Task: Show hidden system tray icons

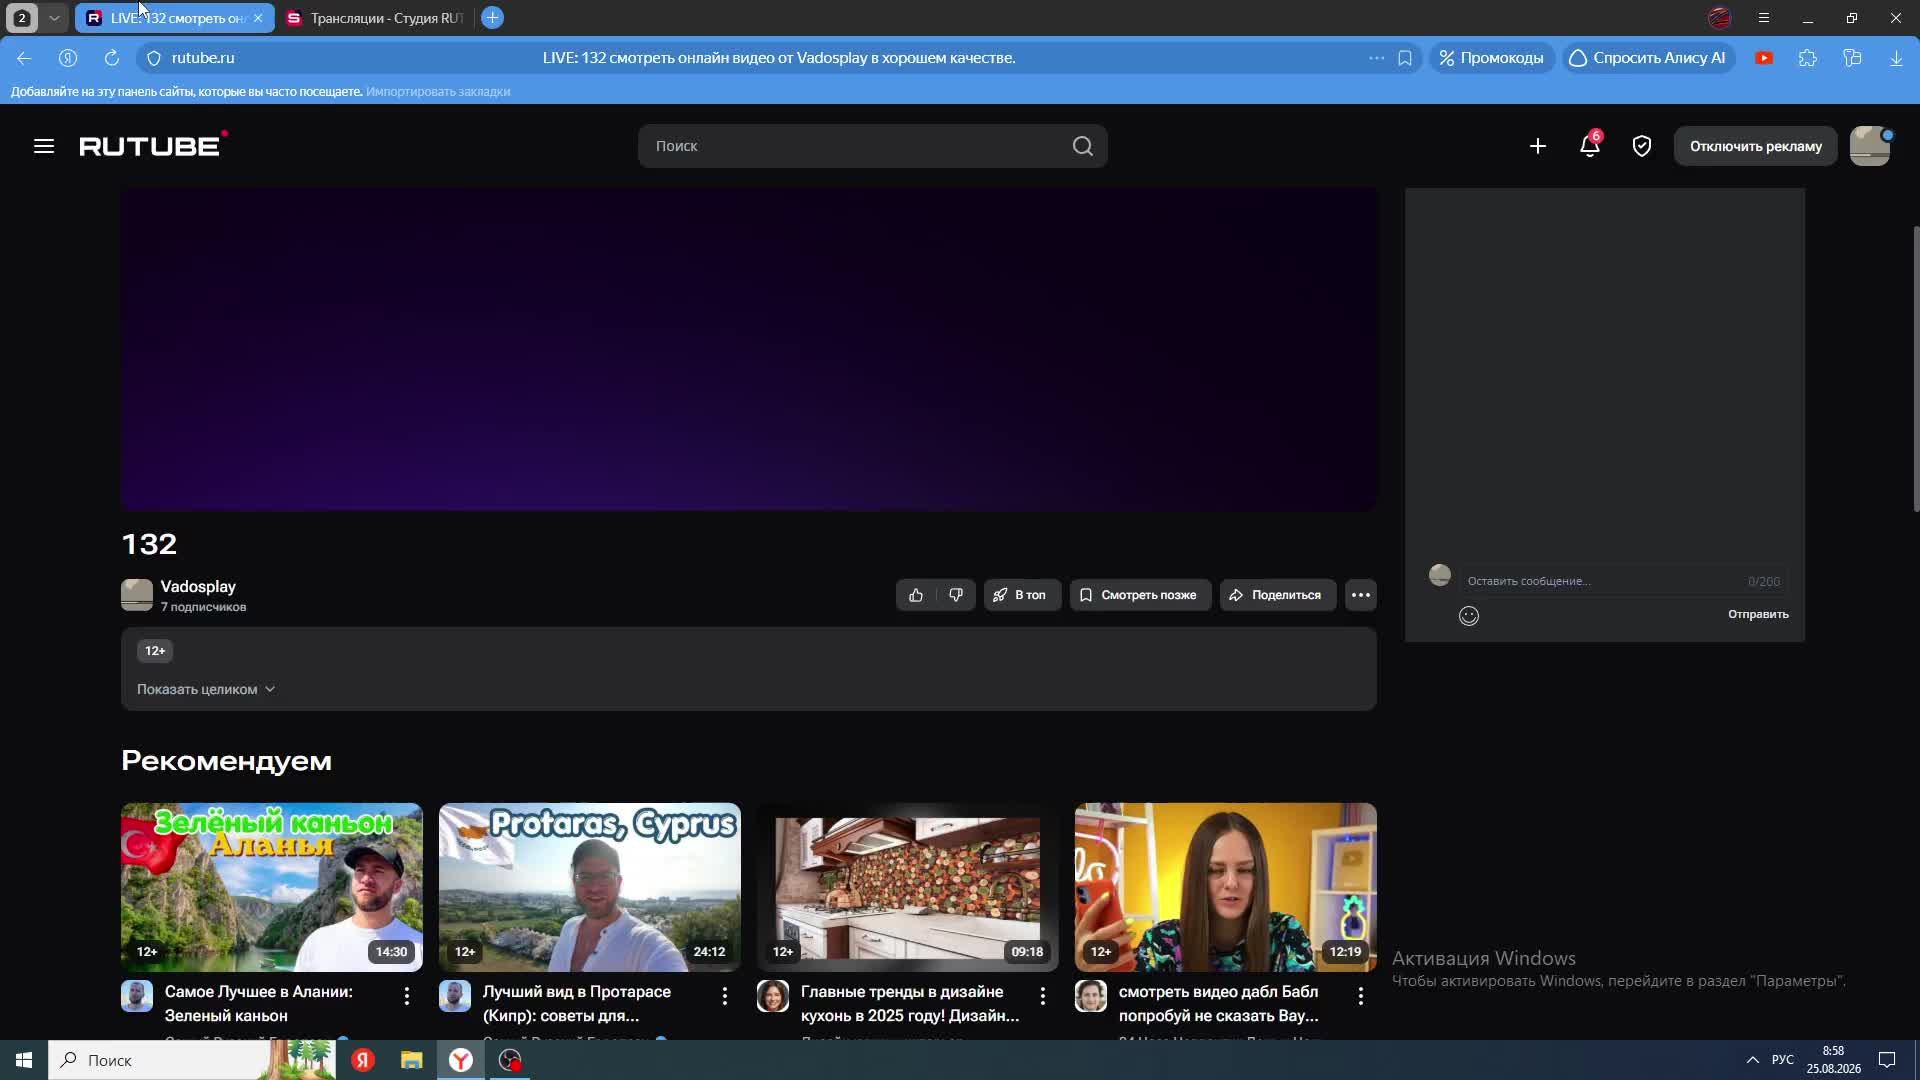Action: [1752, 1060]
